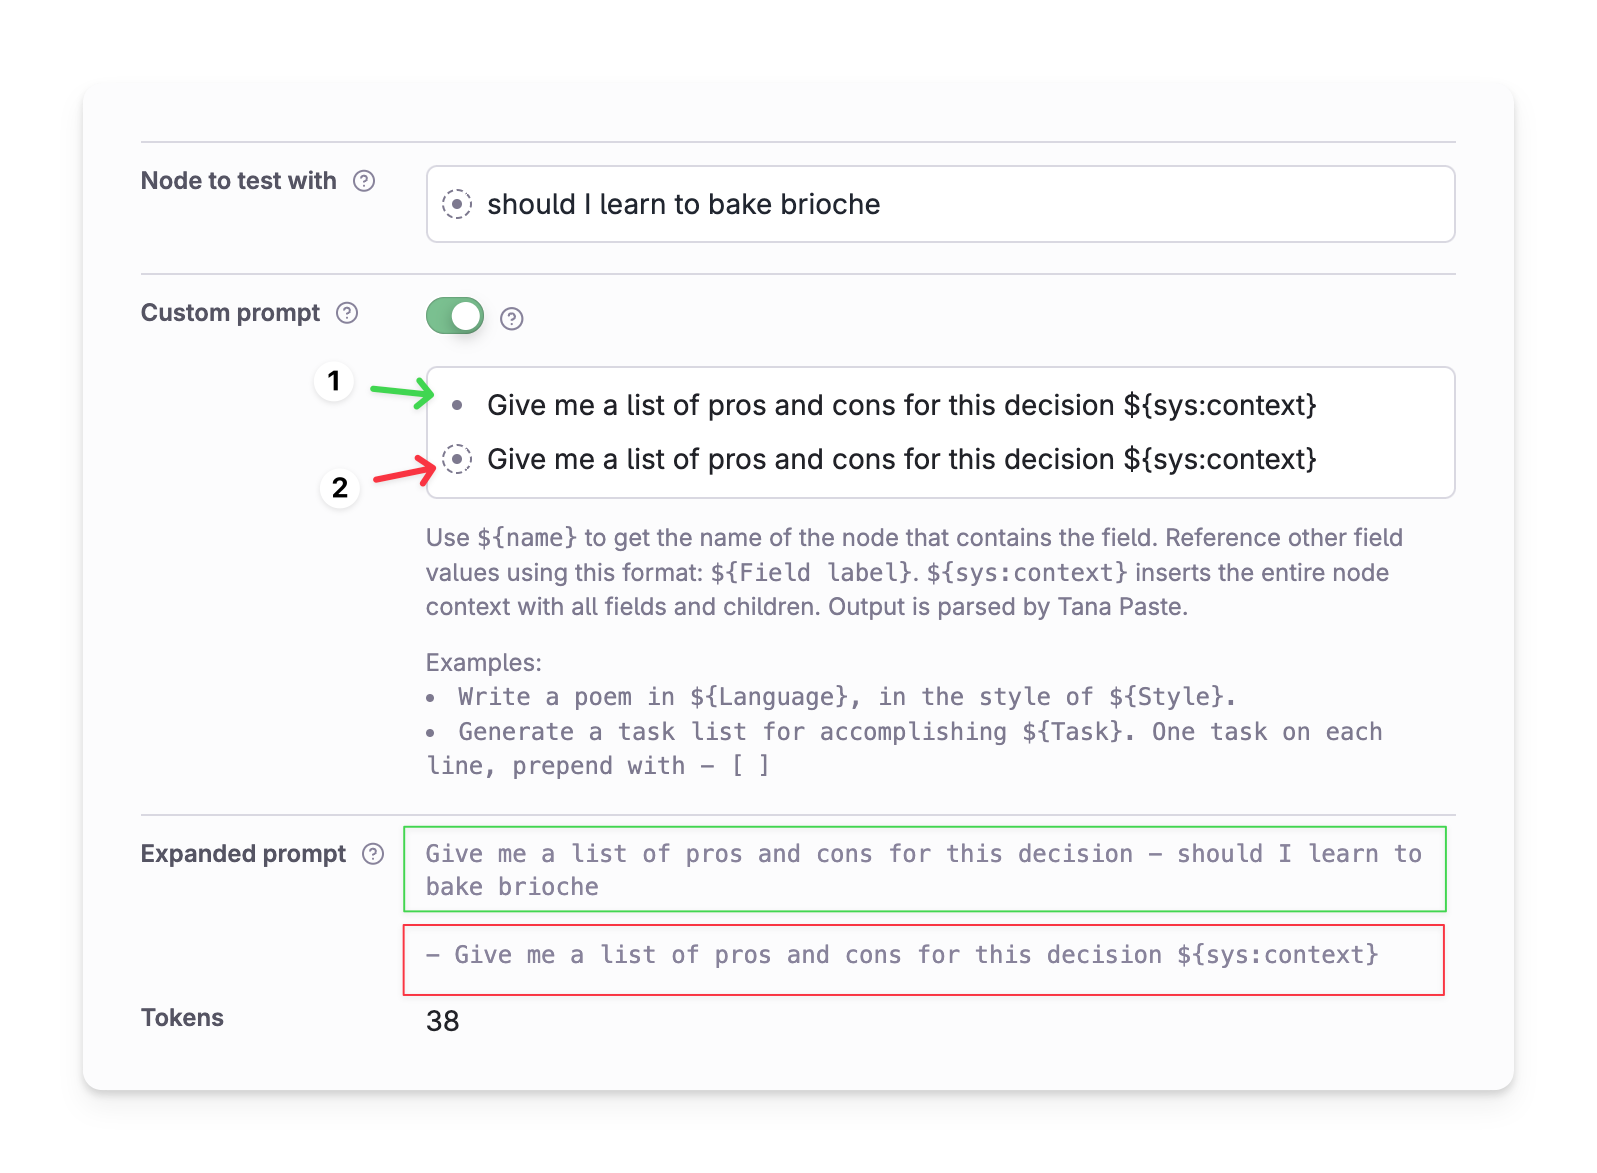The width and height of the screenshot is (1597, 1173).
Task: Click help icon beside Expanded prompt
Action: (373, 854)
